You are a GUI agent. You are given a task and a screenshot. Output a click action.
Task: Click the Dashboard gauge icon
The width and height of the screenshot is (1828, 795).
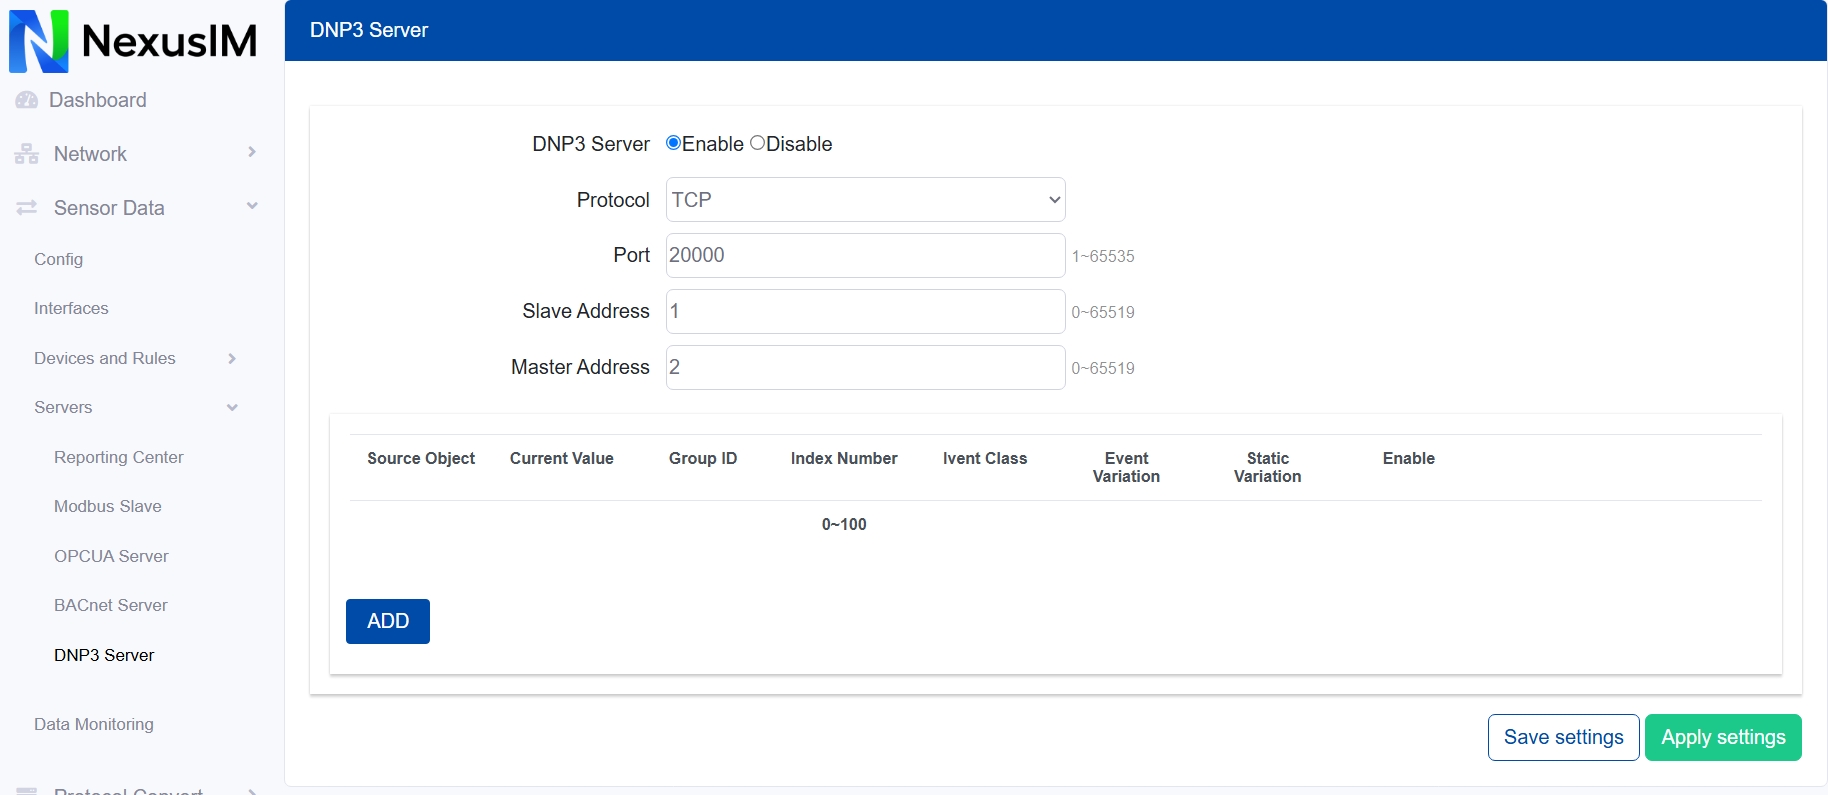(x=27, y=100)
